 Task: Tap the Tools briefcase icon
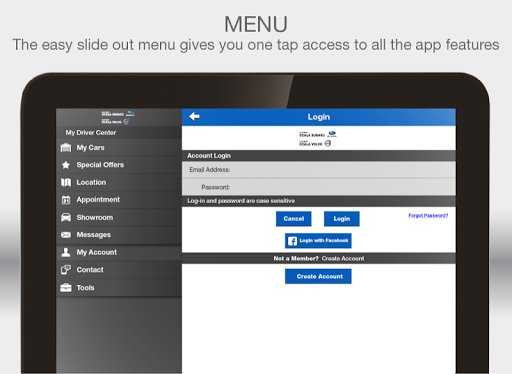66,287
